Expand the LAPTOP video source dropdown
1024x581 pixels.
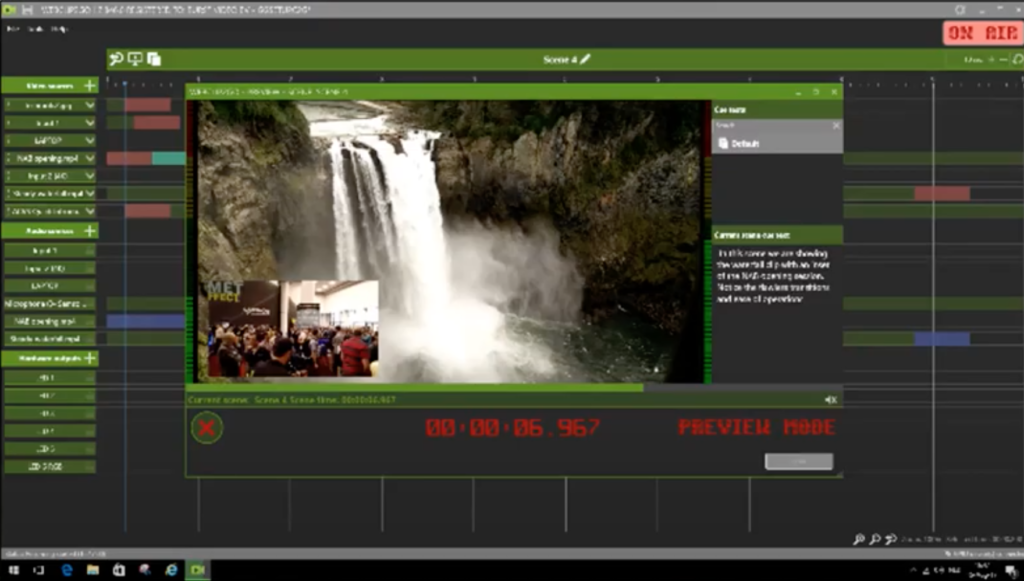90,141
